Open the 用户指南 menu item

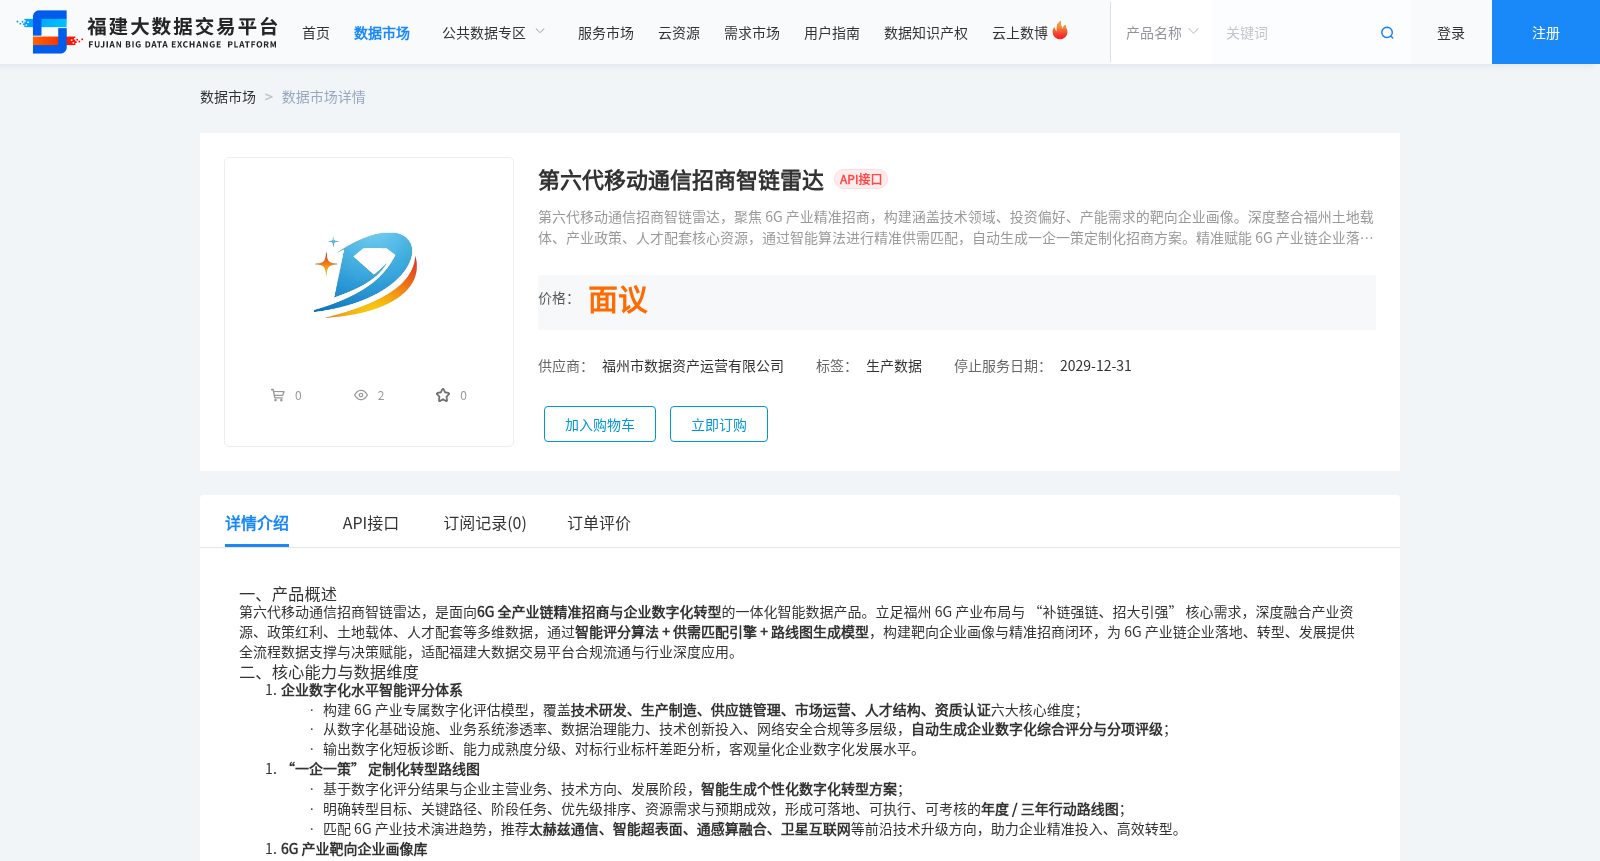[832, 33]
